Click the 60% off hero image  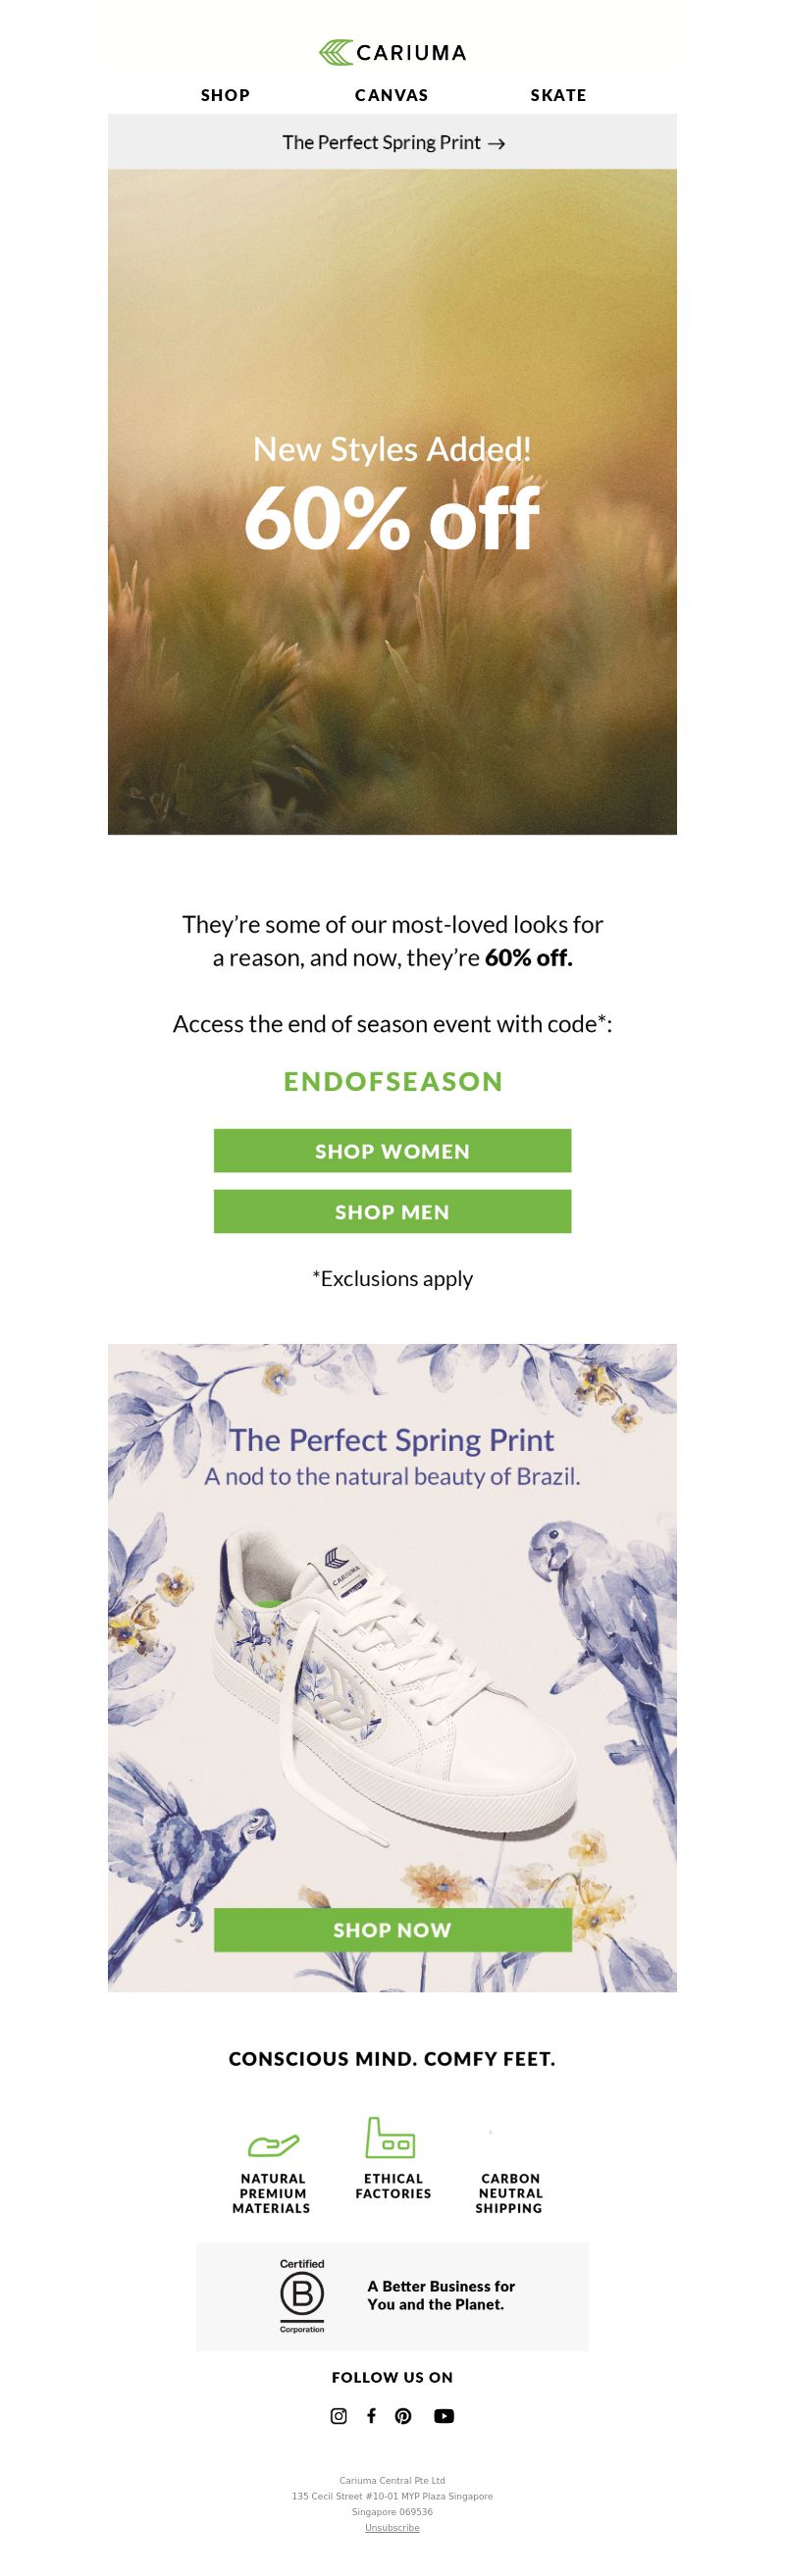tap(392, 502)
